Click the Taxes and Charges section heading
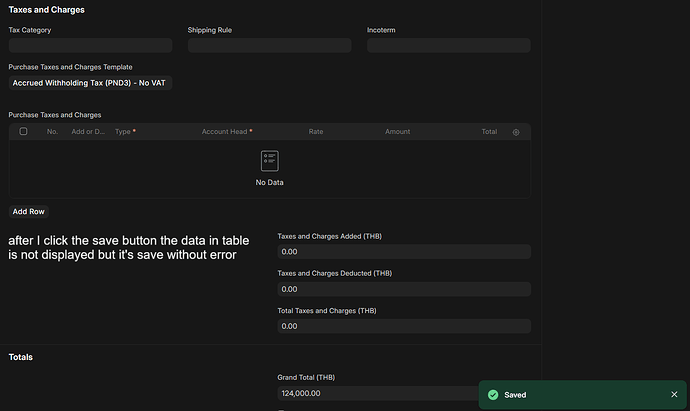Image resolution: width=690 pixels, height=411 pixels. click(47, 10)
